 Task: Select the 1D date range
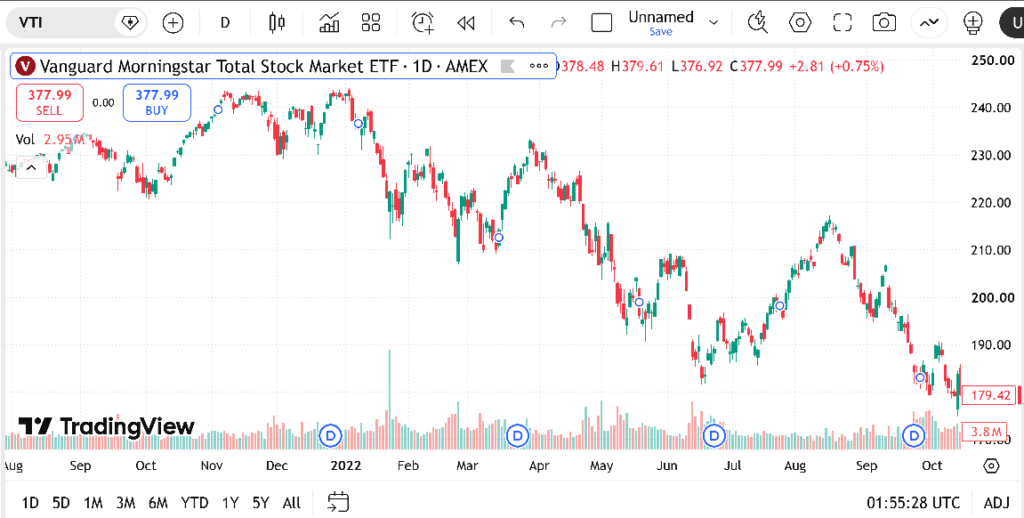30,503
